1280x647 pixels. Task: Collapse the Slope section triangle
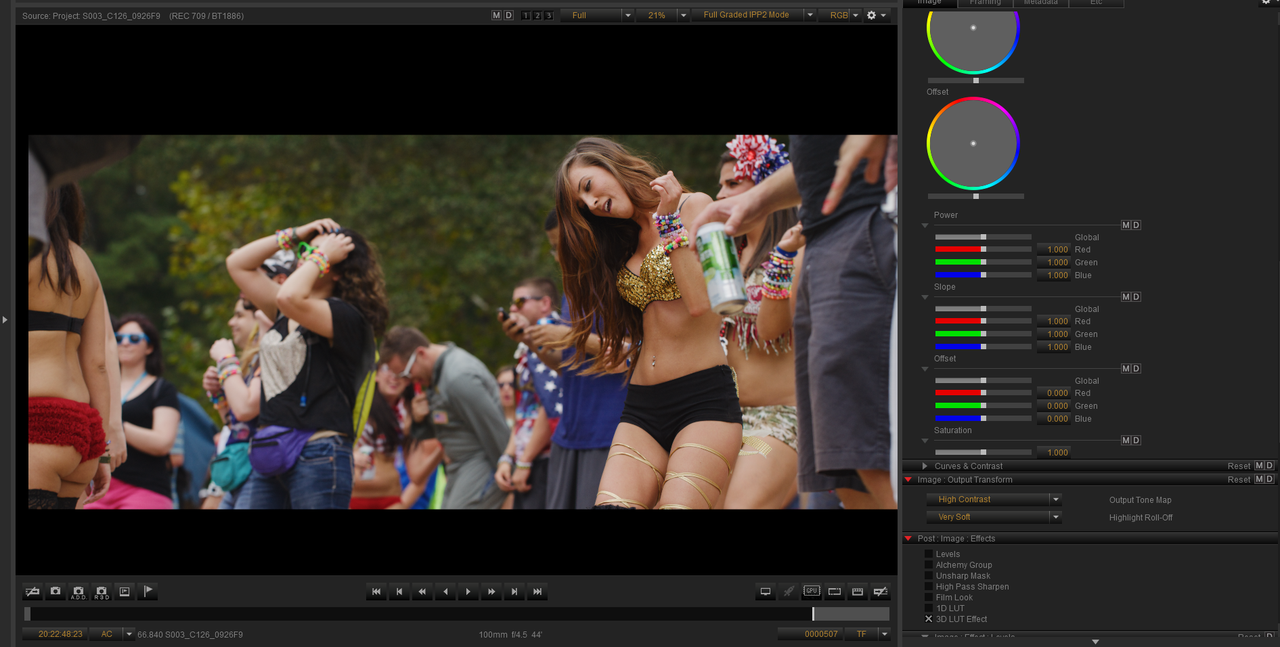(x=925, y=297)
